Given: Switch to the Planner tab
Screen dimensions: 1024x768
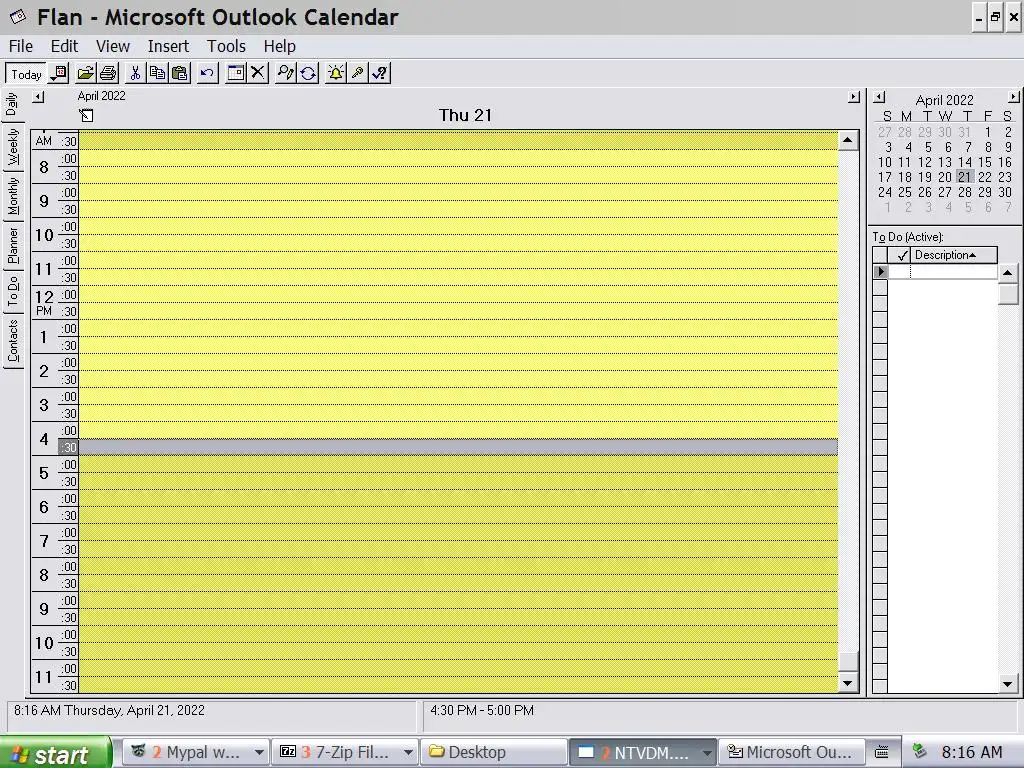Looking at the screenshot, I should tap(12, 246).
